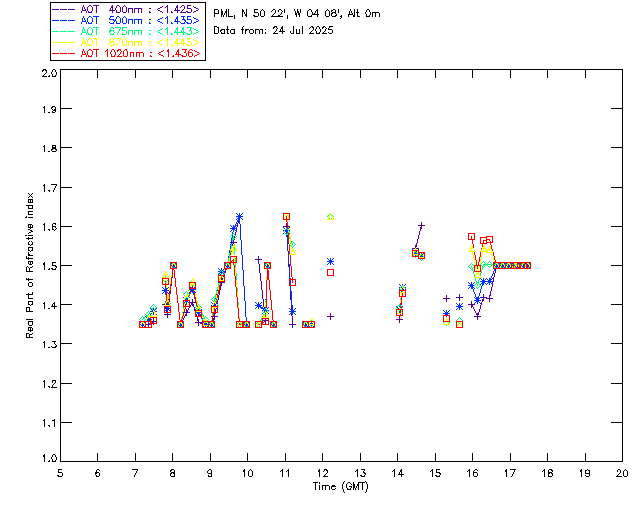Click the x-axis tick label 10
640x512 pixels.
click(x=247, y=474)
